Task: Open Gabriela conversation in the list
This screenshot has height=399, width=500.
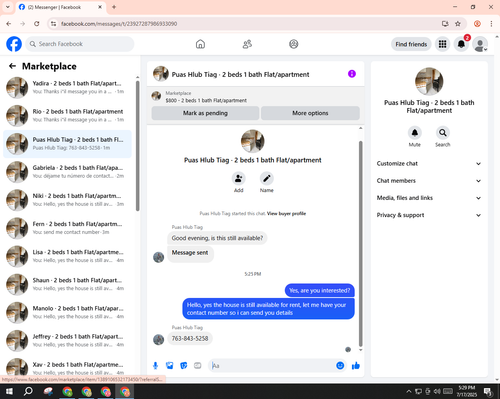Action: 67,172
